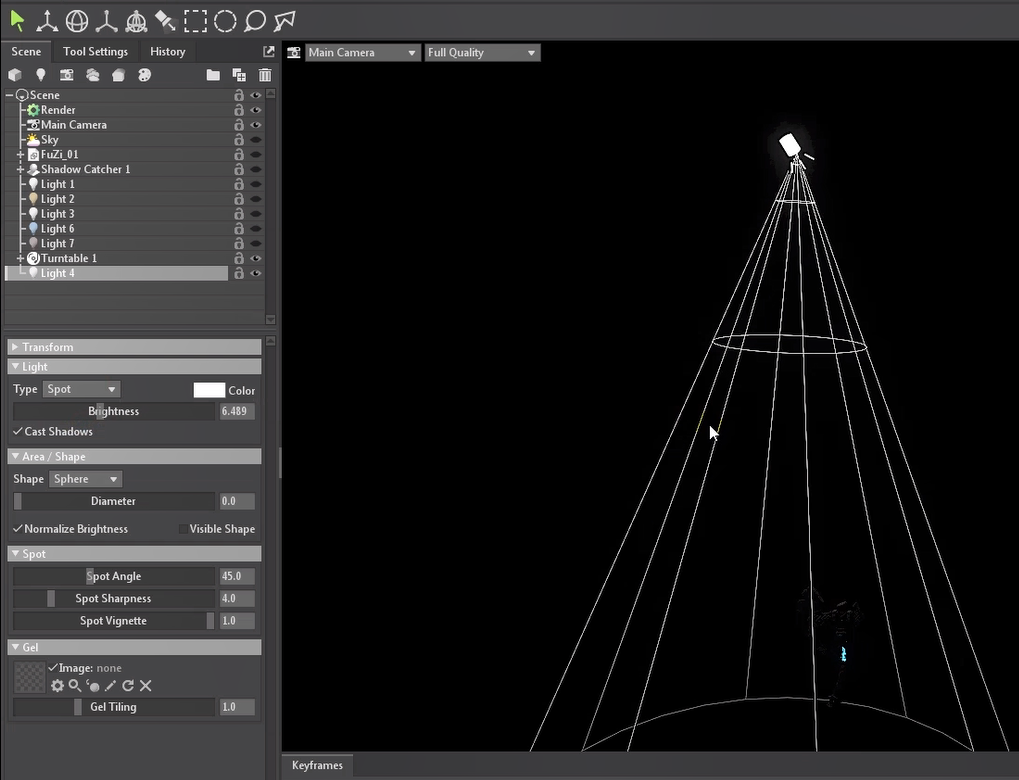Image resolution: width=1019 pixels, height=780 pixels.
Task: Activate the translate axes tool
Action: click(47, 21)
